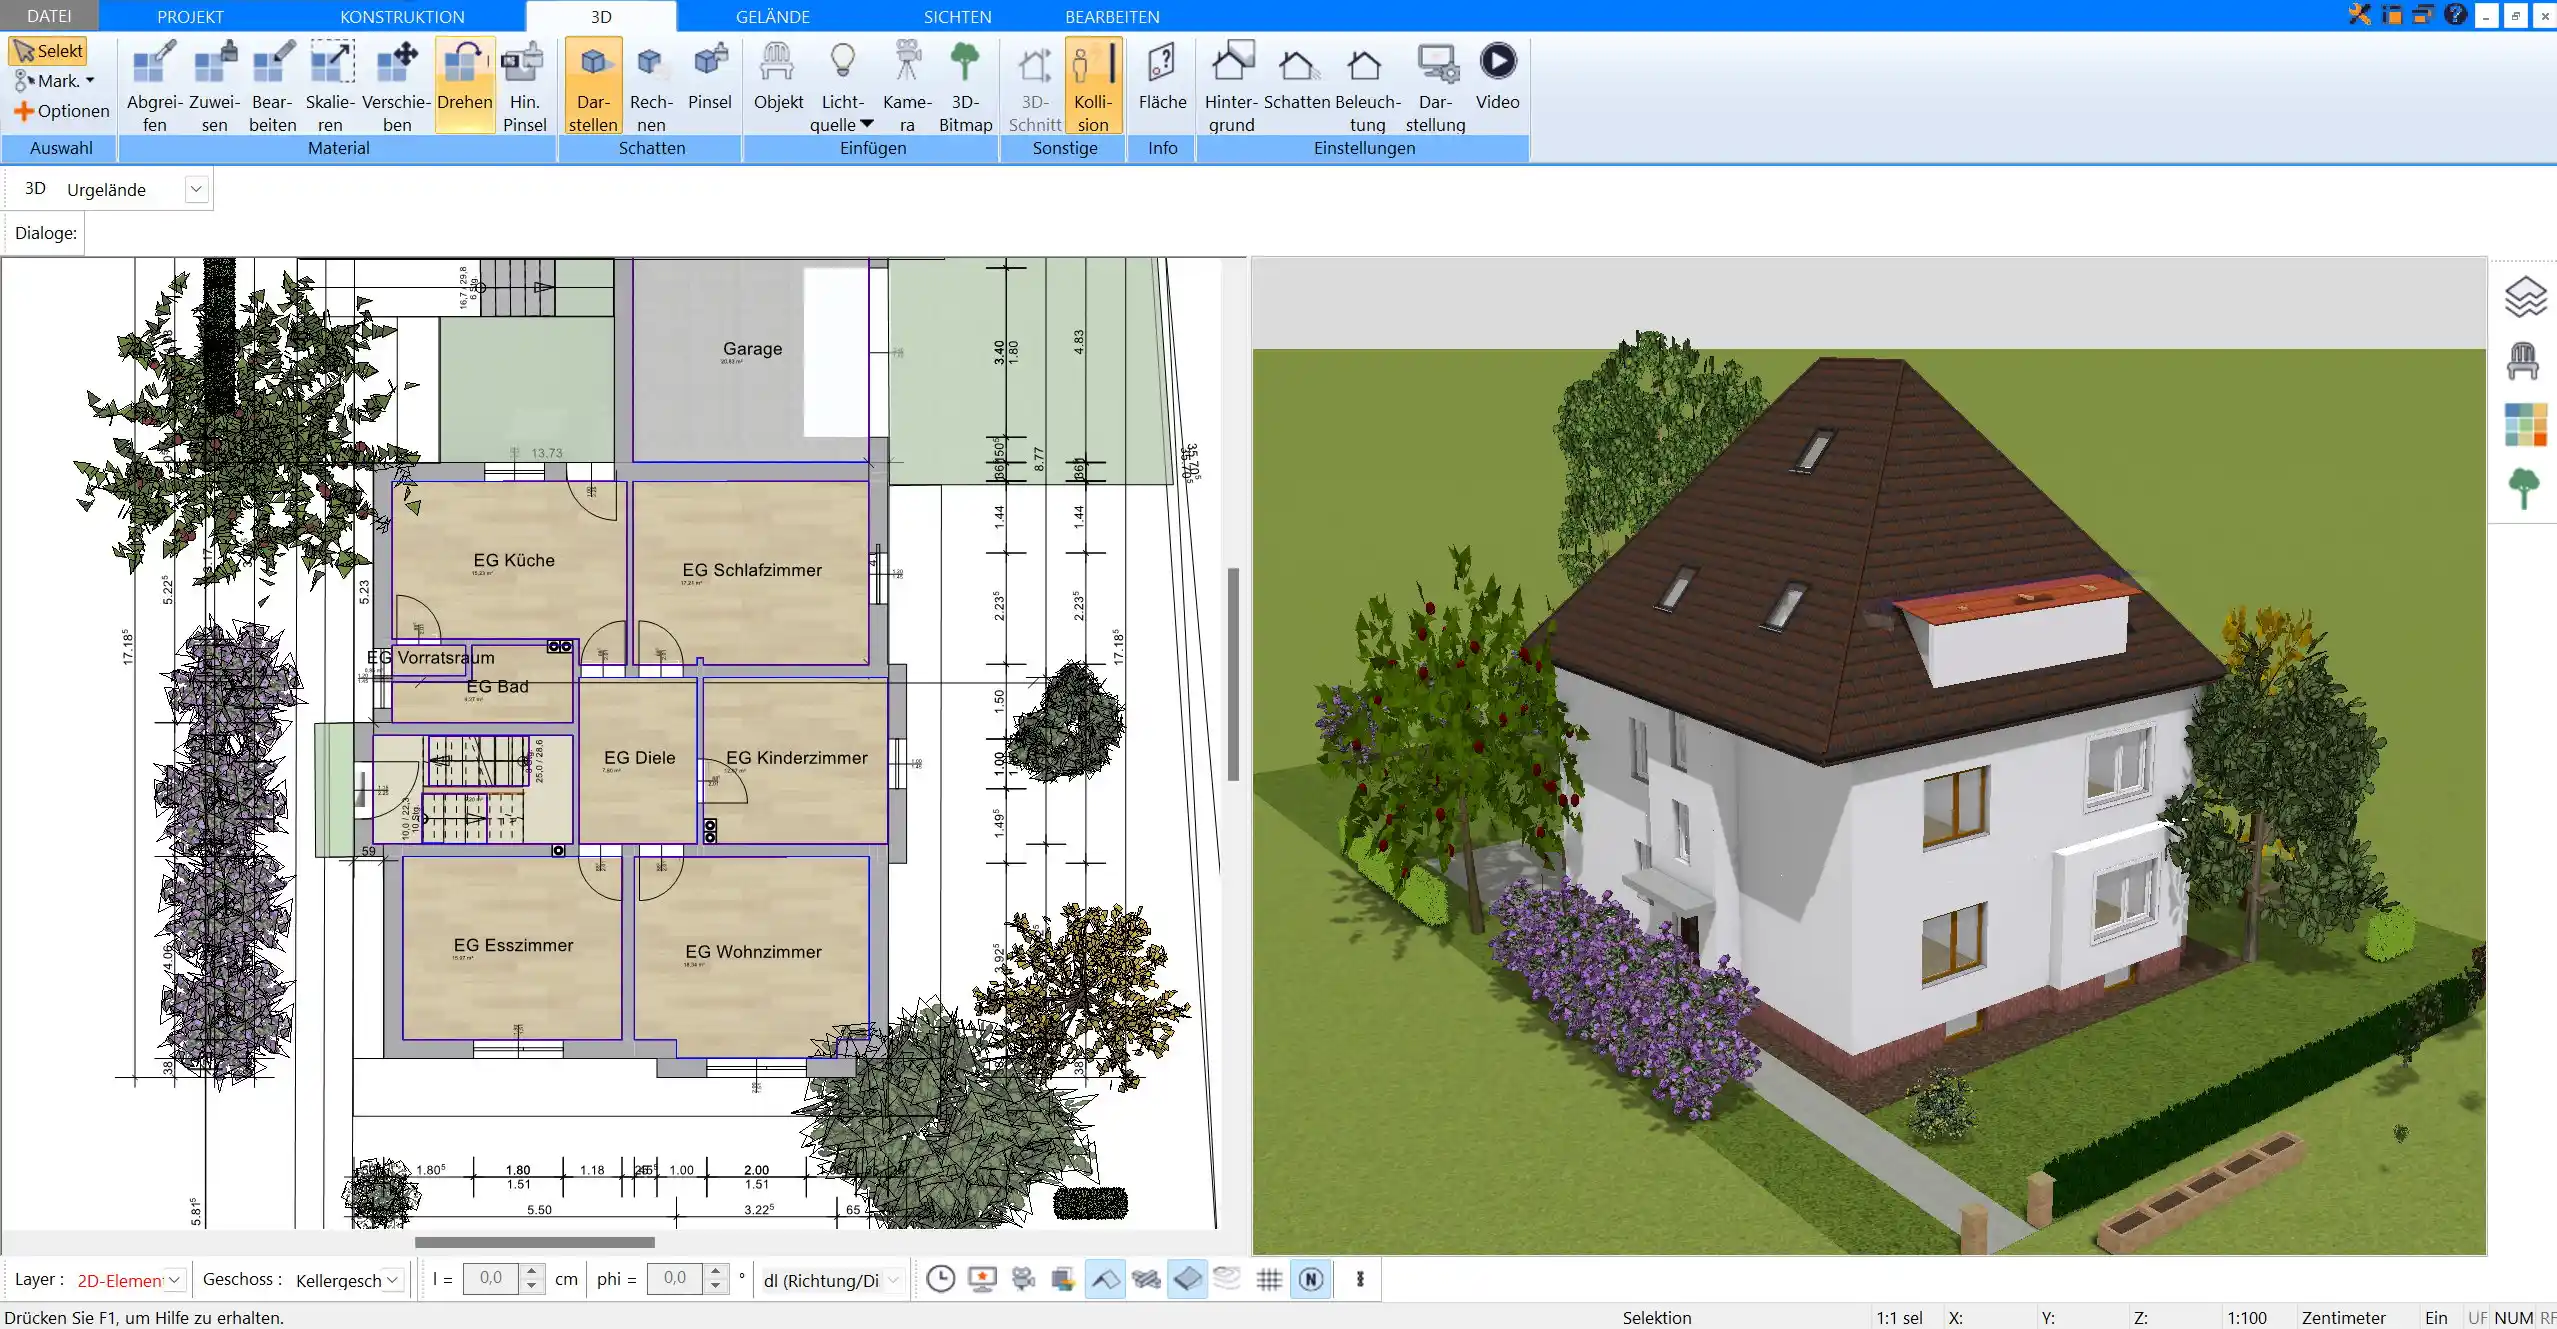2557x1329 pixels.
Task: Open the materials color grid in sidebar
Action: 2525,424
